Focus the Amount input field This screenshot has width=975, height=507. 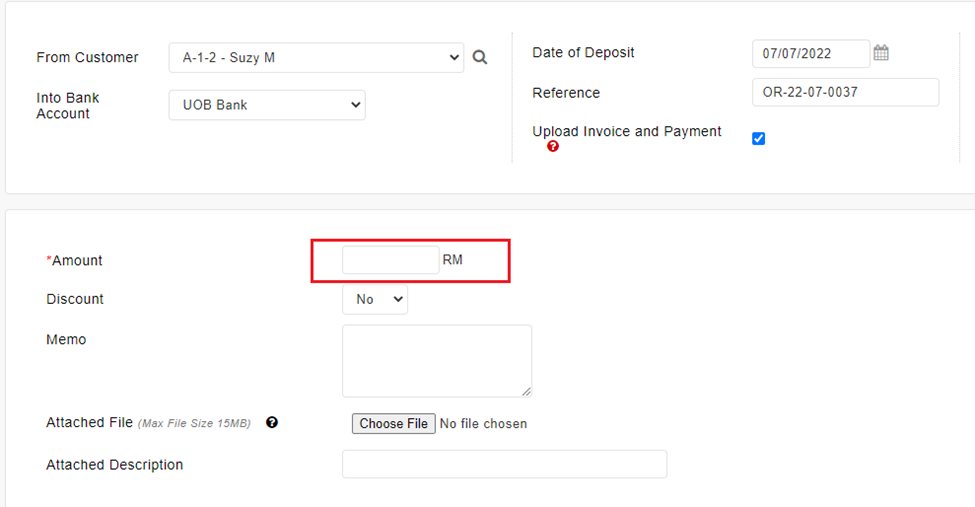tap(390, 260)
